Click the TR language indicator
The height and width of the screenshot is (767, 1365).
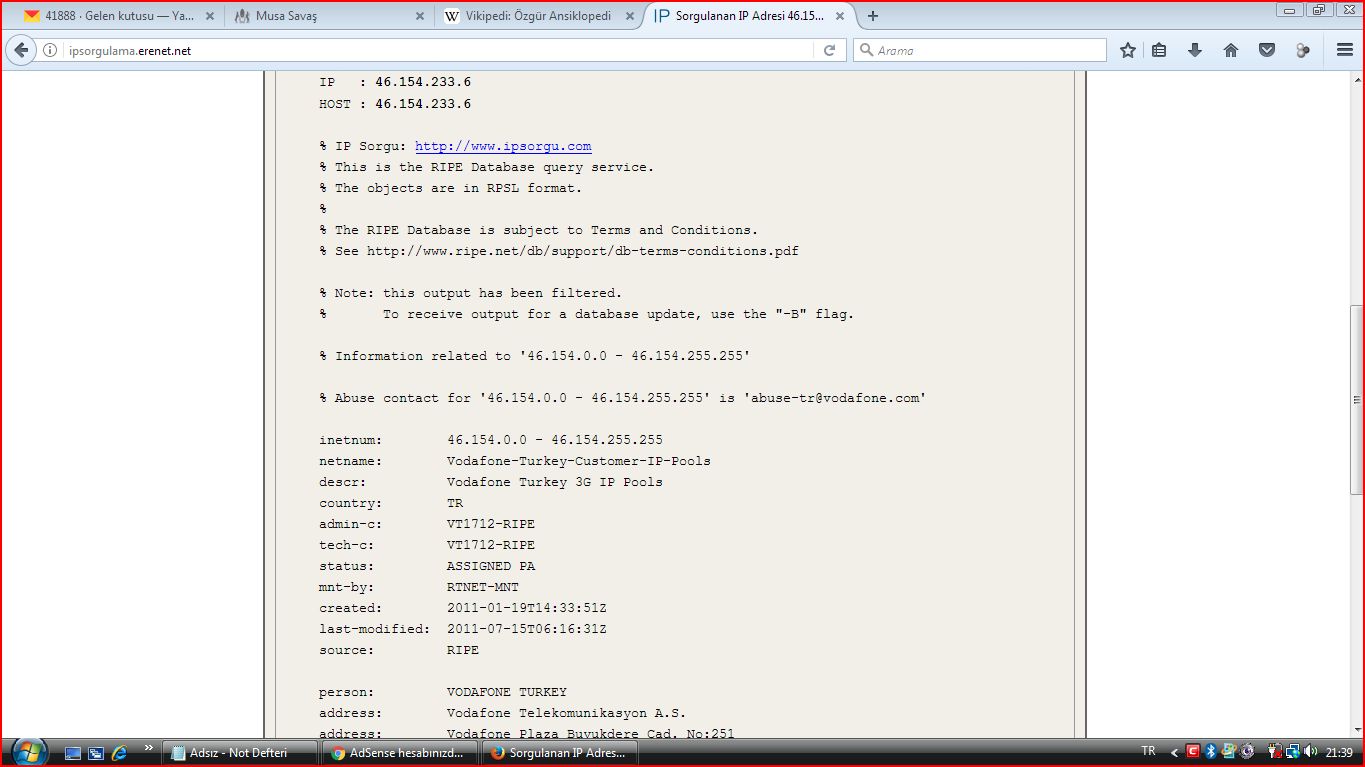point(1148,751)
